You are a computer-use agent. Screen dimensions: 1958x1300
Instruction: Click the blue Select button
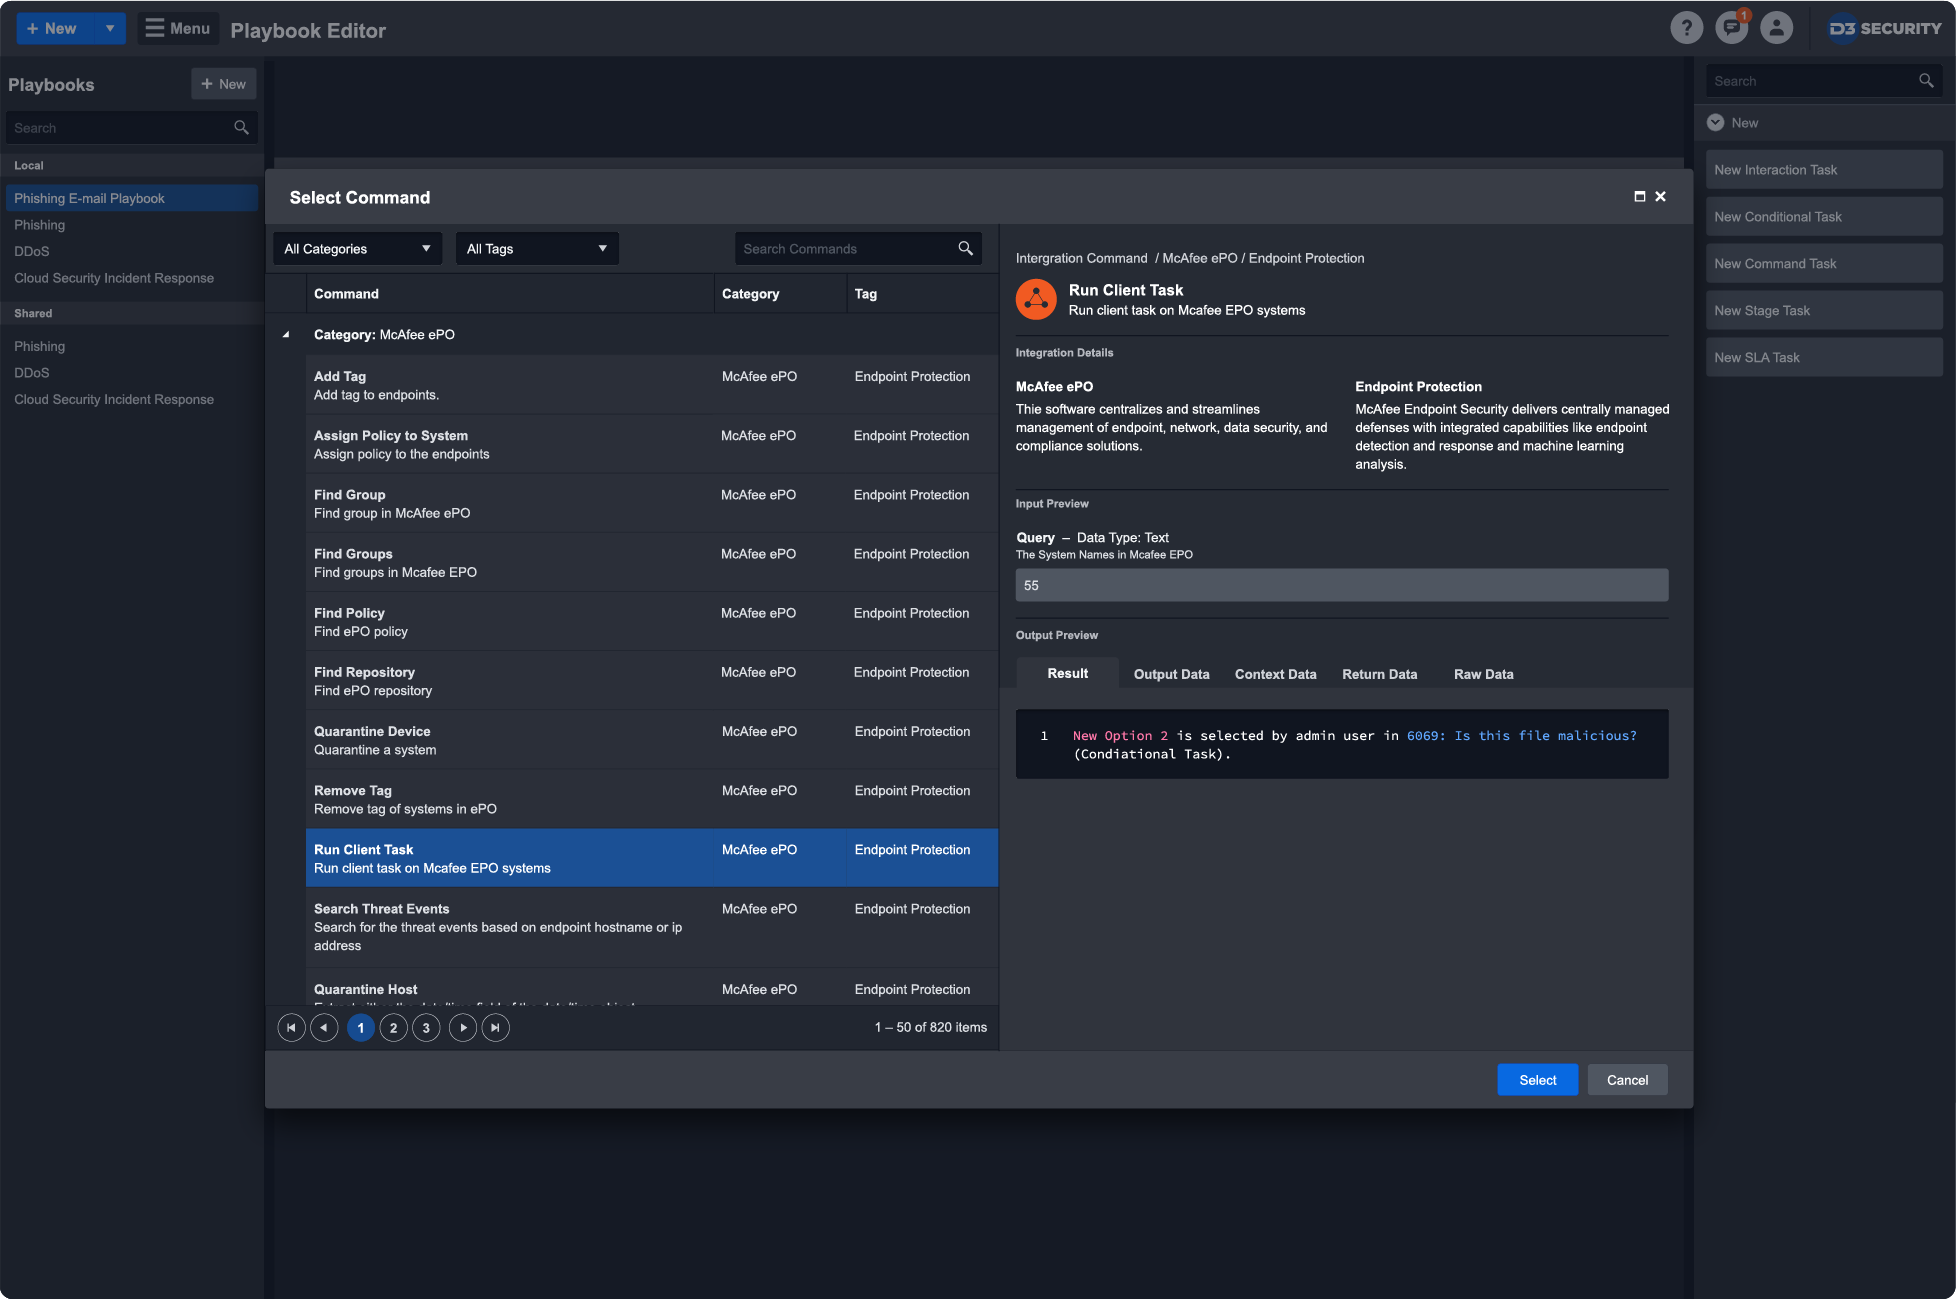pyautogui.click(x=1537, y=1080)
